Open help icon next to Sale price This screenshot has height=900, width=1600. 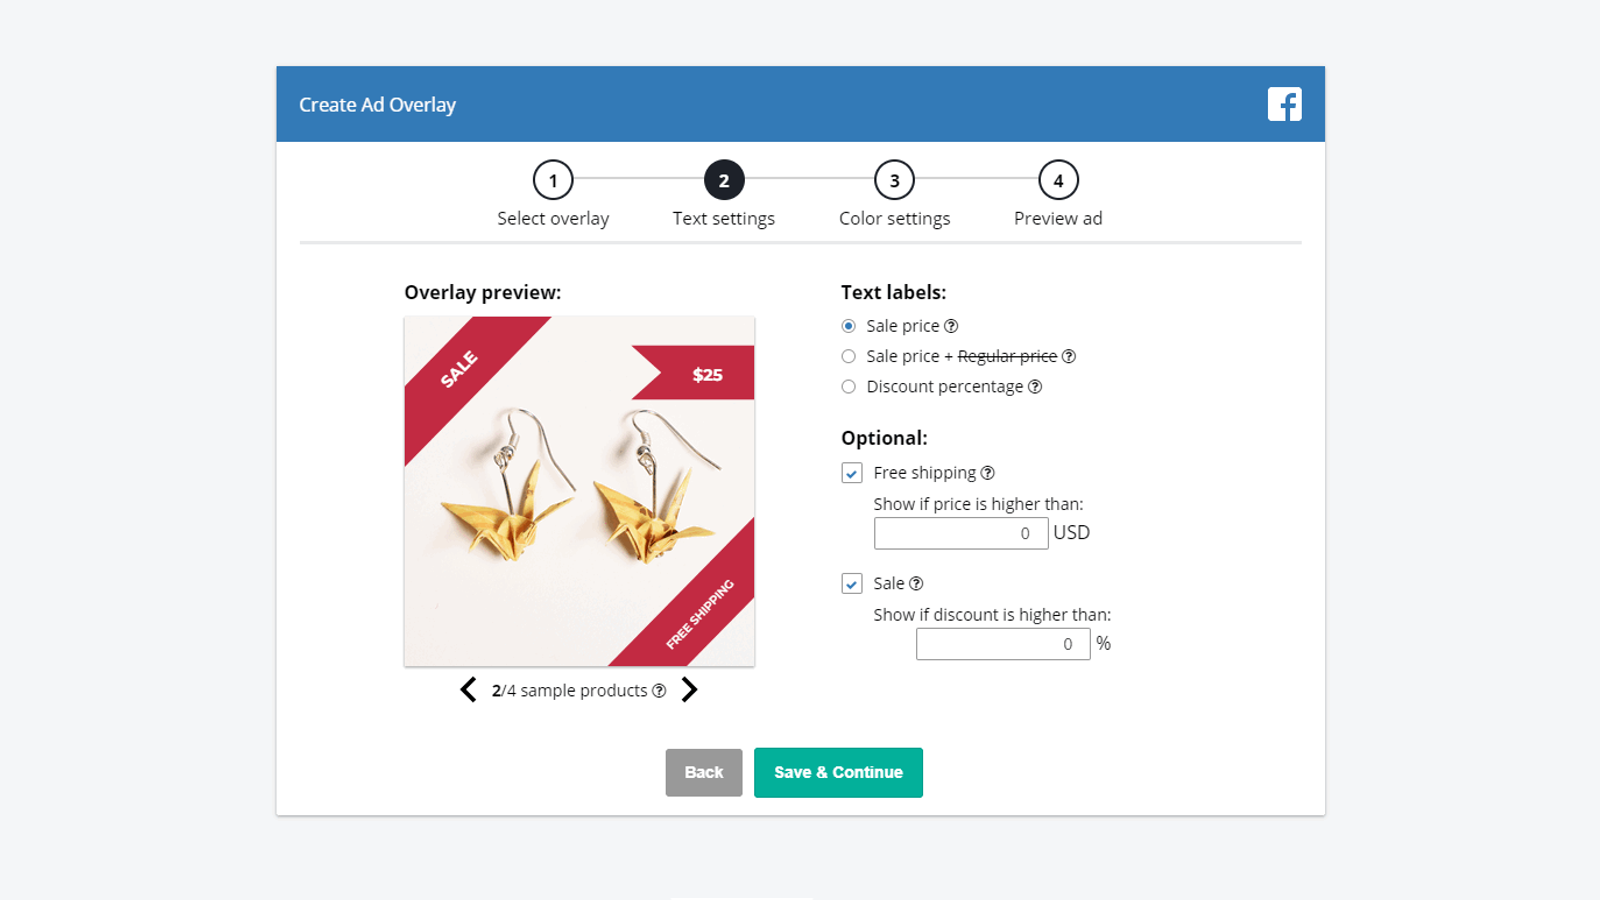tap(951, 326)
